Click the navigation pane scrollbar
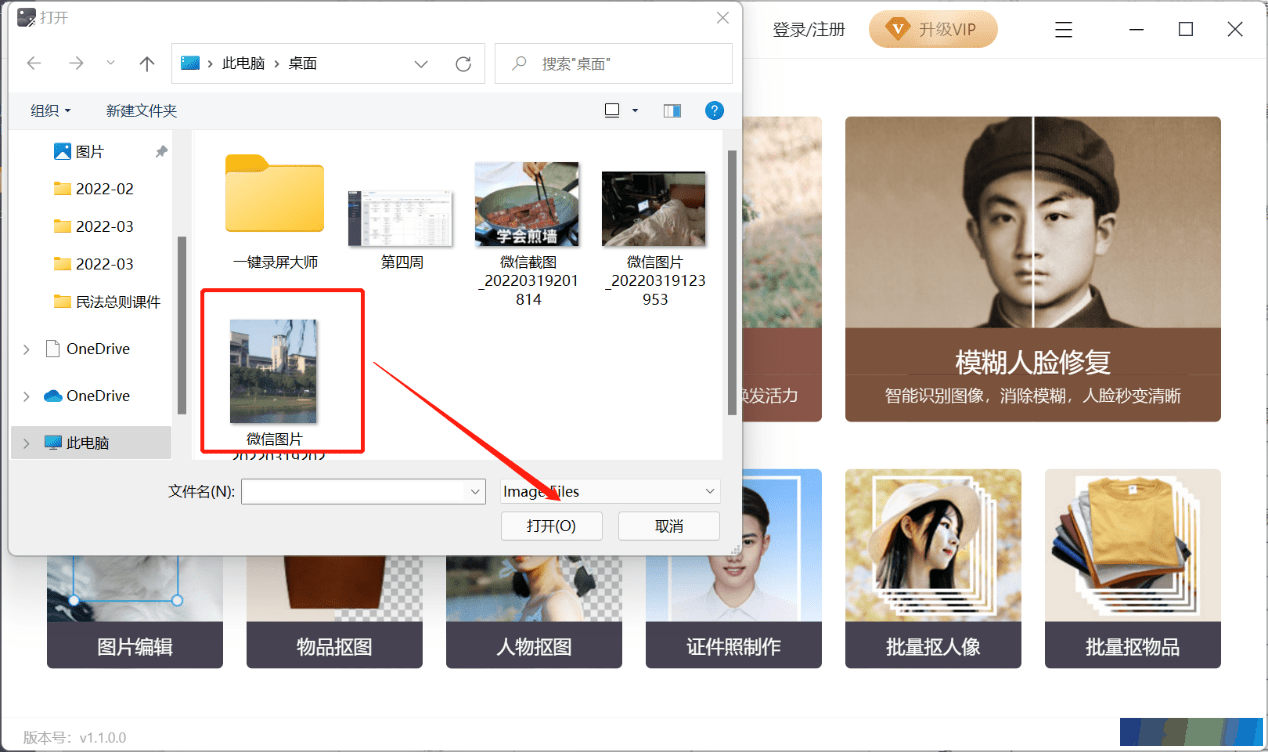This screenshot has width=1268, height=752. click(x=181, y=325)
